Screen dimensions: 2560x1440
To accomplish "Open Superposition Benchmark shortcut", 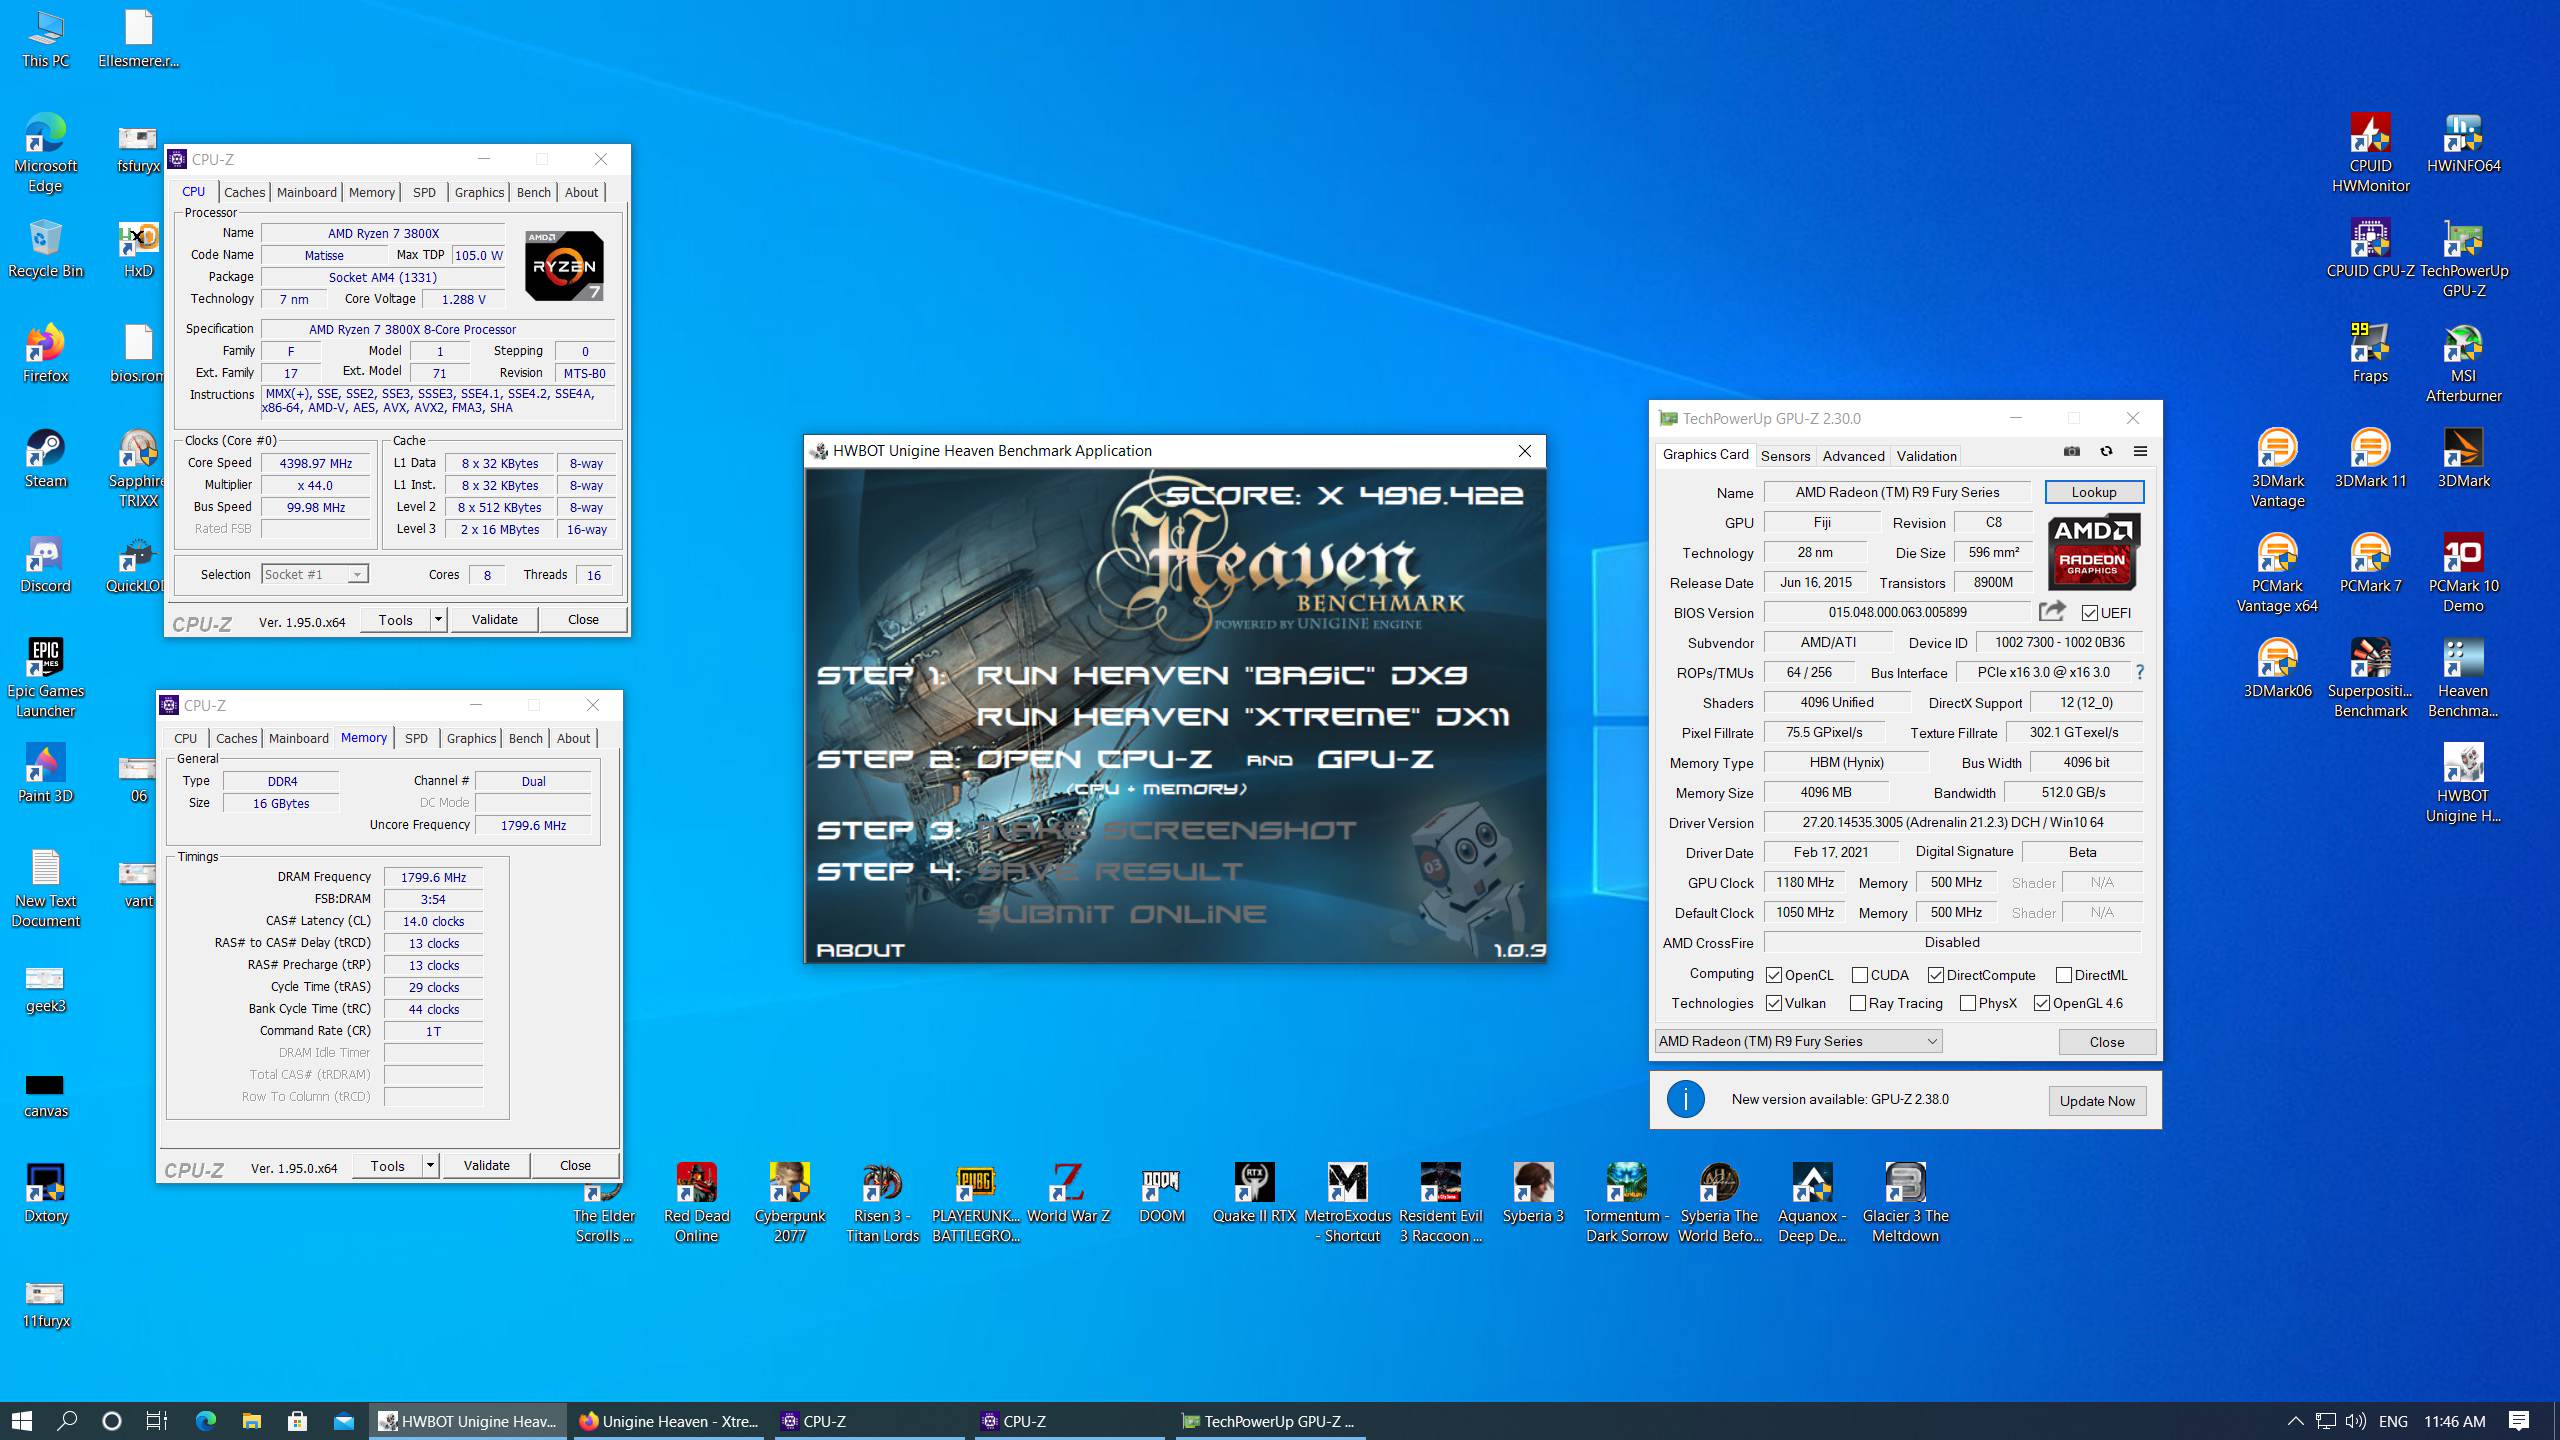I will pyautogui.click(x=2370, y=680).
